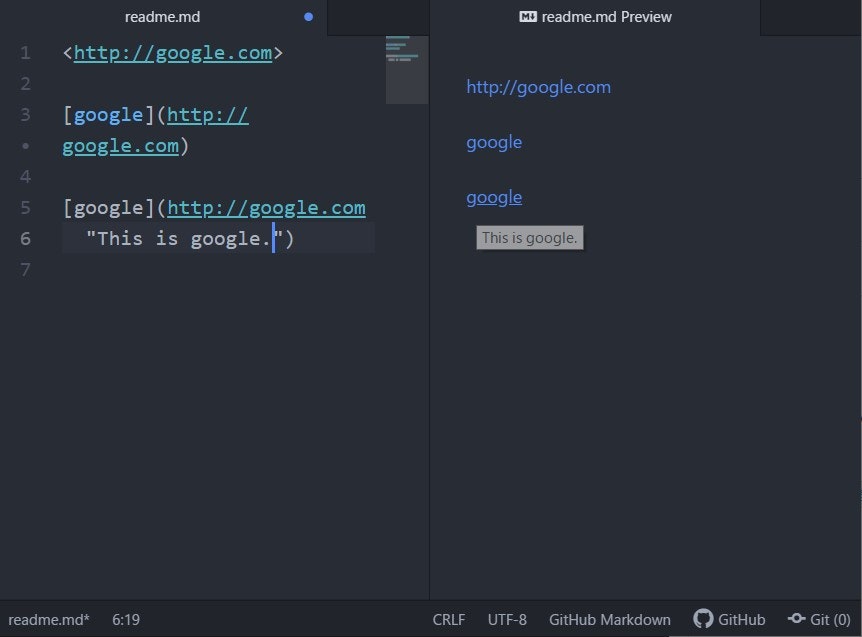This screenshot has height=637, width=862.
Task: Change grammar via GitHub Markdown selector
Action: [x=610, y=620]
